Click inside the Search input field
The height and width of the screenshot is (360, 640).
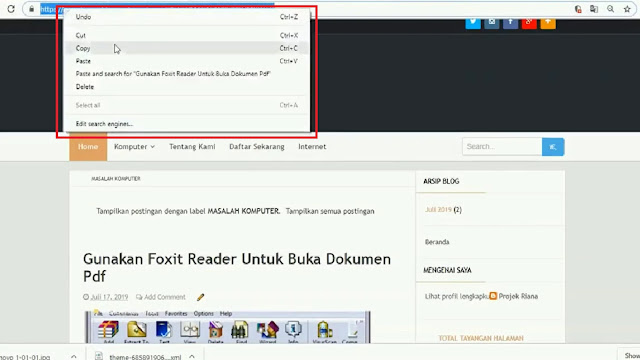pos(502,147)
